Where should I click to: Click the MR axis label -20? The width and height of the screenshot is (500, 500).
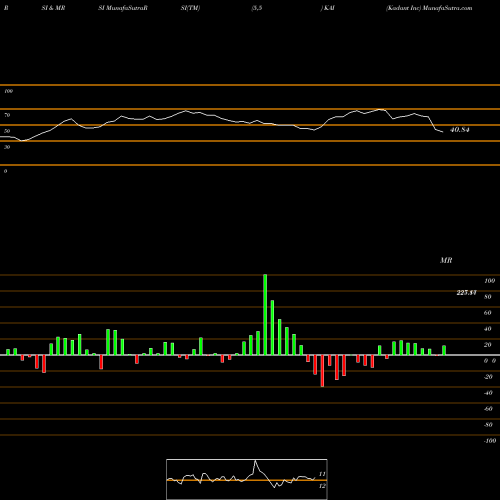(488, 377)
